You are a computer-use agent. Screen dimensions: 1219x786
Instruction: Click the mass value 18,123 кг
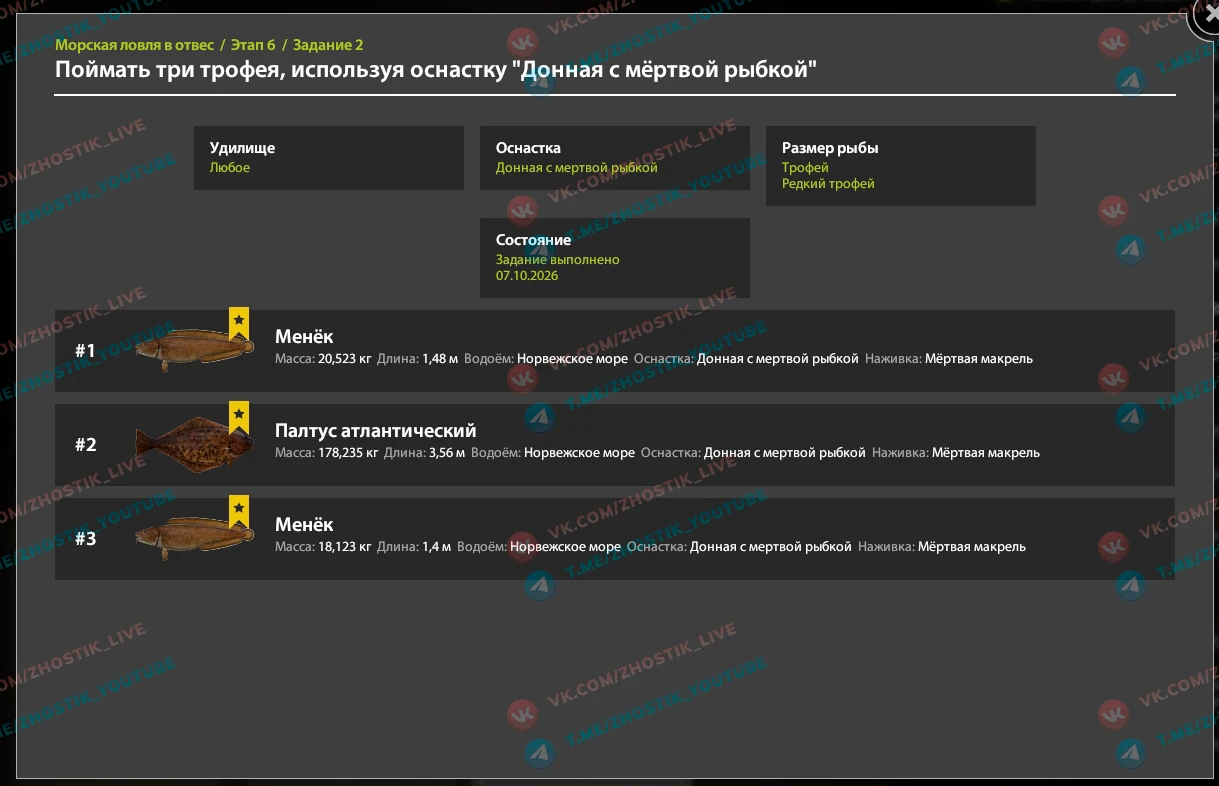(x=344, y=546)
